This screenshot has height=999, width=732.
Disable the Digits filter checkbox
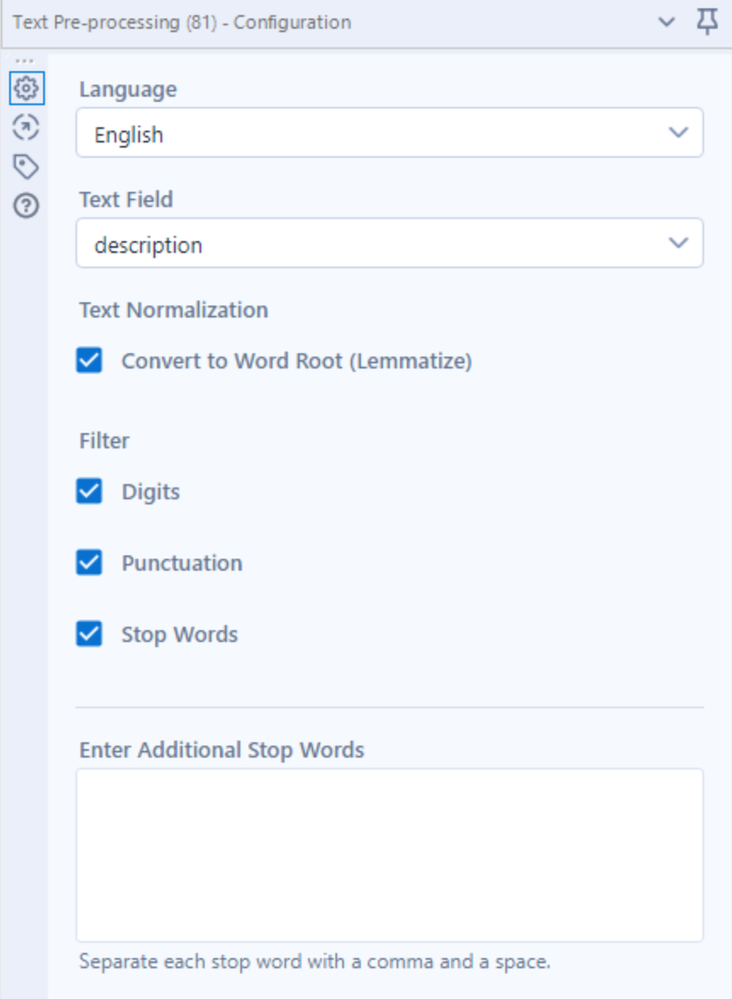click(90, 491)
